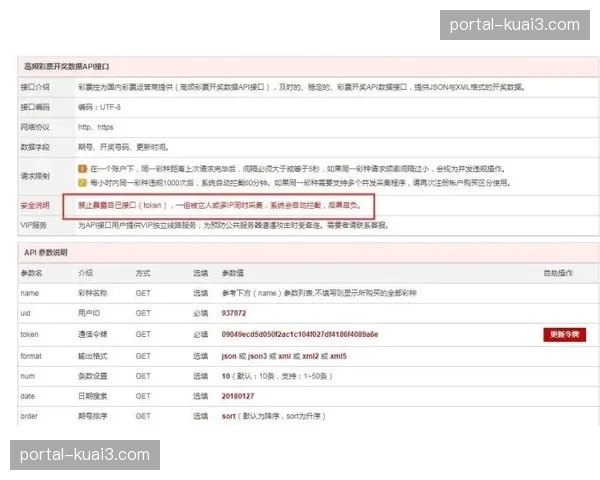The image size is (600, 480).
Task: Click the second 请求限制 rule about 1000次
Action: coord(300,183)
